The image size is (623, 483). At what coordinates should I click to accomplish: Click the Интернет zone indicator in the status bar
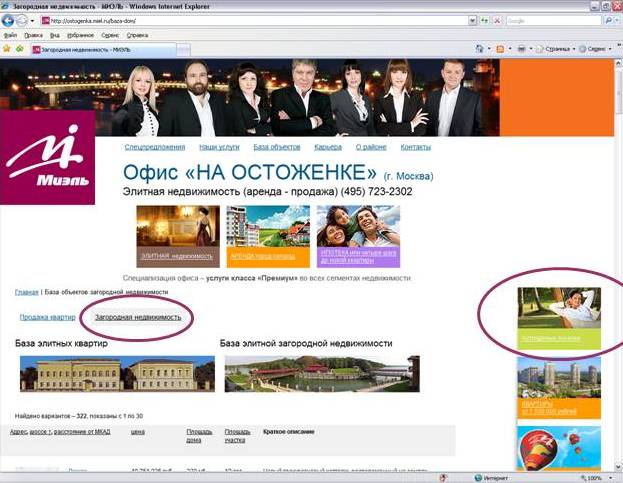click(491, 478)
